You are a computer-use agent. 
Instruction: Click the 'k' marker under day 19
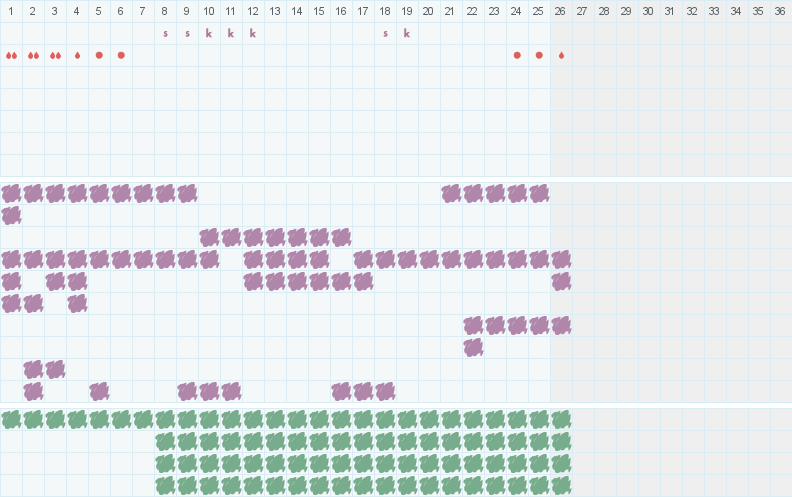[x=407, y=33]
